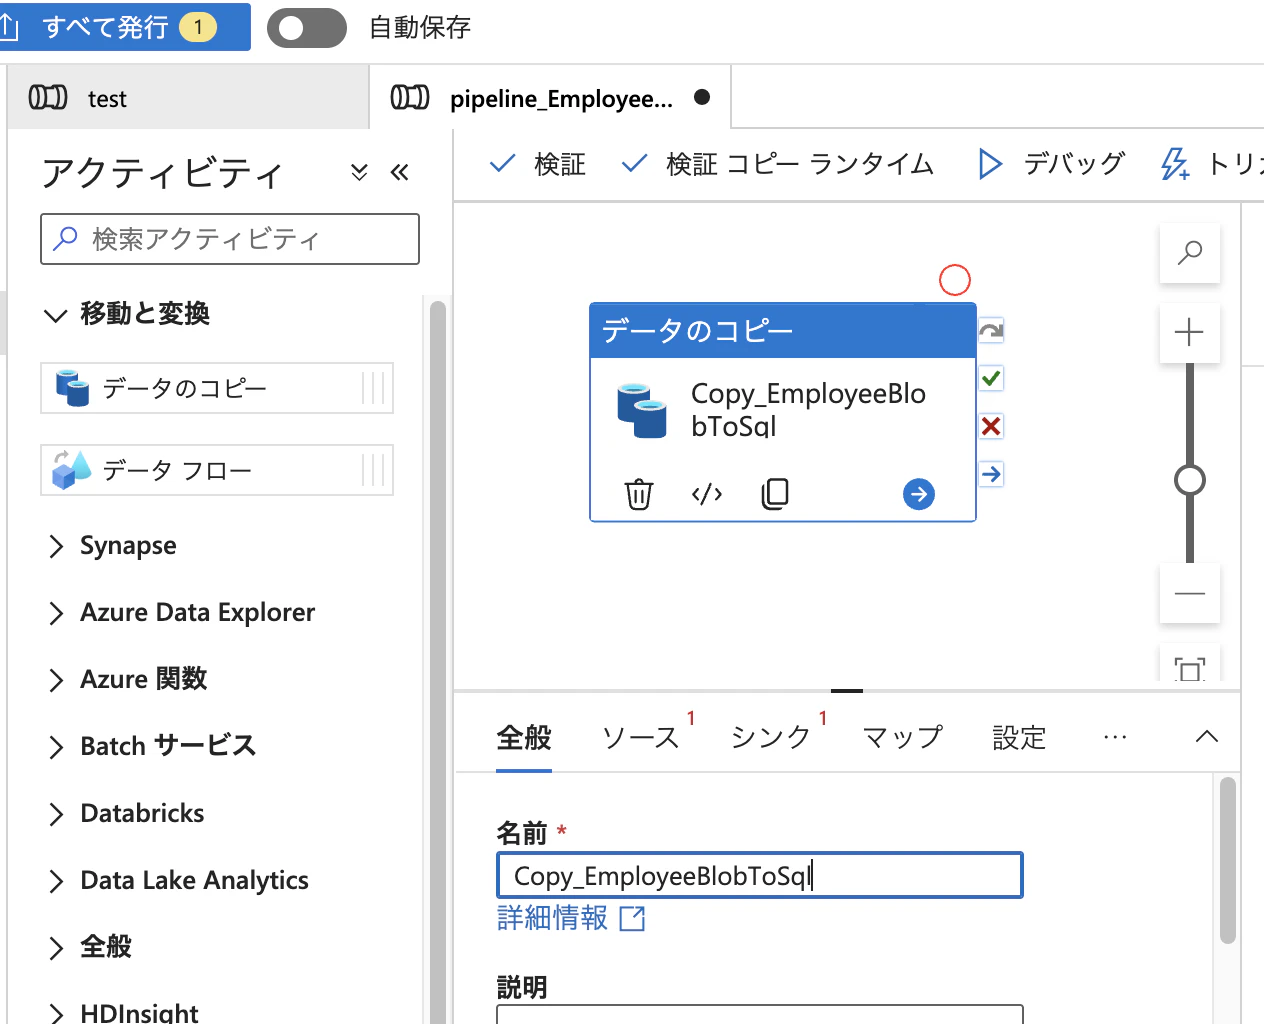1264x1024 pixels.
Task: Select the green success output icon
Action: coord(990,378)
